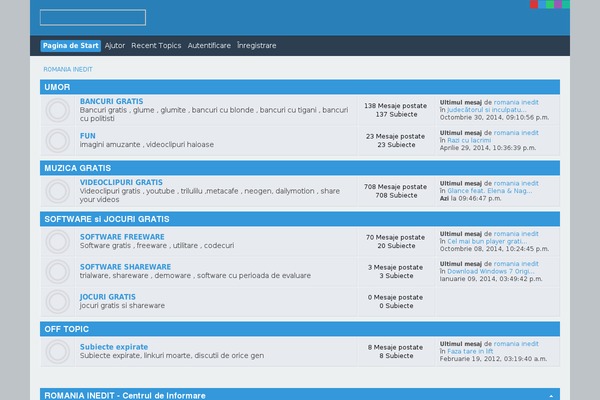The height and width of the screenshot is (400, 600).
Task: Pick the red theme color swatch
Action: tap(534, 4)
